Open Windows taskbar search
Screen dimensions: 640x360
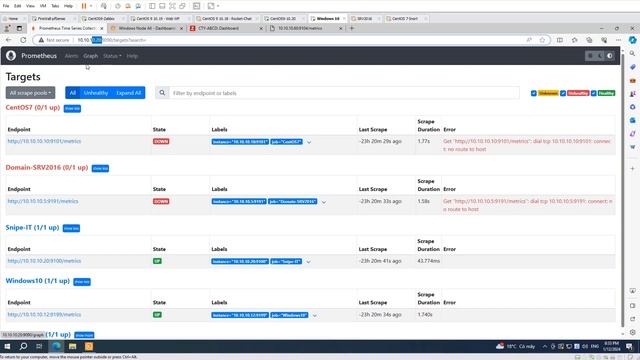23,346
